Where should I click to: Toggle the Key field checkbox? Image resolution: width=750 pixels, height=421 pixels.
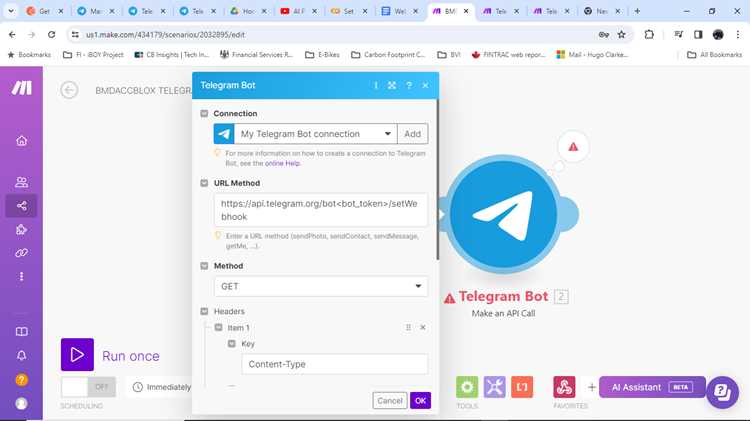click(232, 343)
